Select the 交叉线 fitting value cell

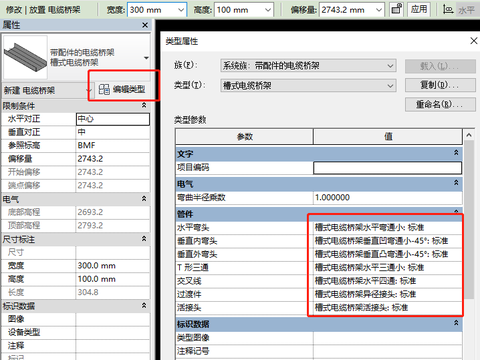pyautogui.click(x=387, y=281)
